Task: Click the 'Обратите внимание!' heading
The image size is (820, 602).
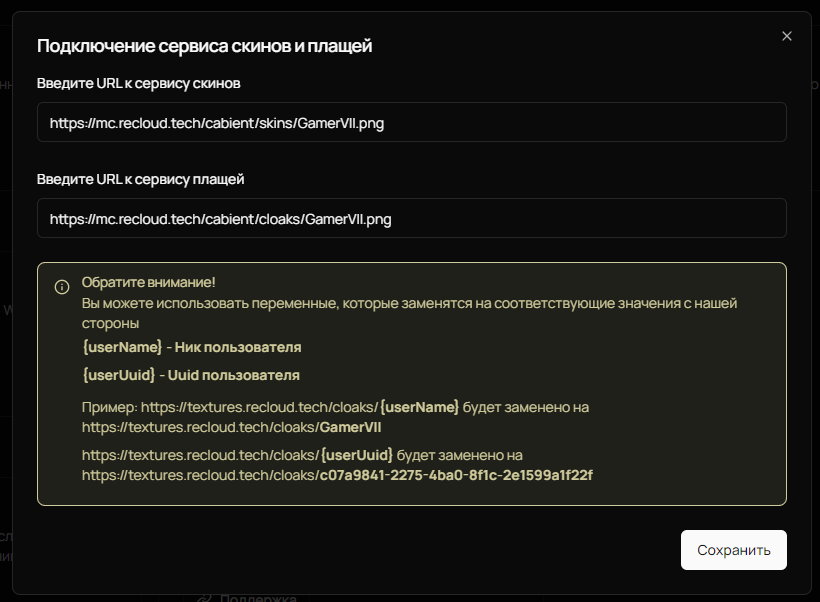Action: tap(147, 282)
